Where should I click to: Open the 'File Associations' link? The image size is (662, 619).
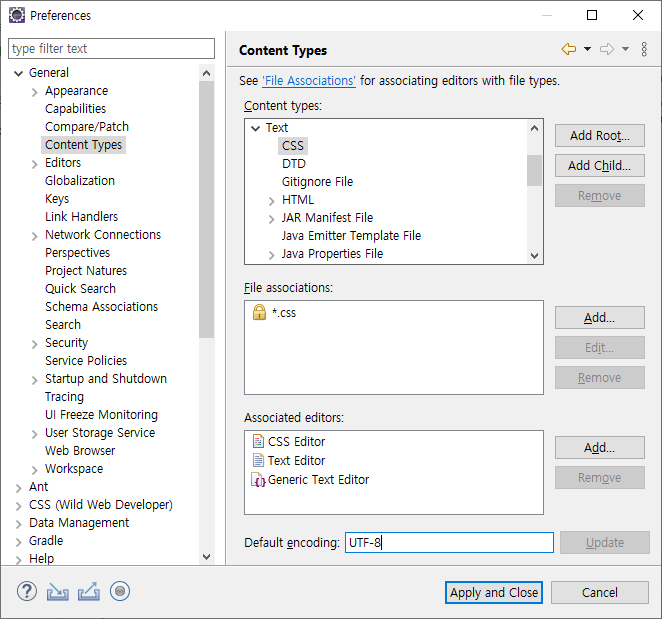click(x=309, y=80)
